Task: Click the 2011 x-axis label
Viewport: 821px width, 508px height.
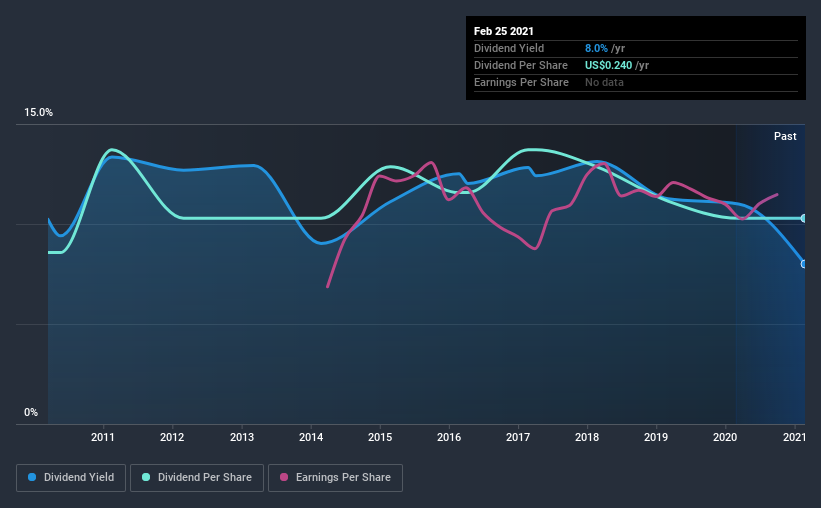Action: point(103,437)
